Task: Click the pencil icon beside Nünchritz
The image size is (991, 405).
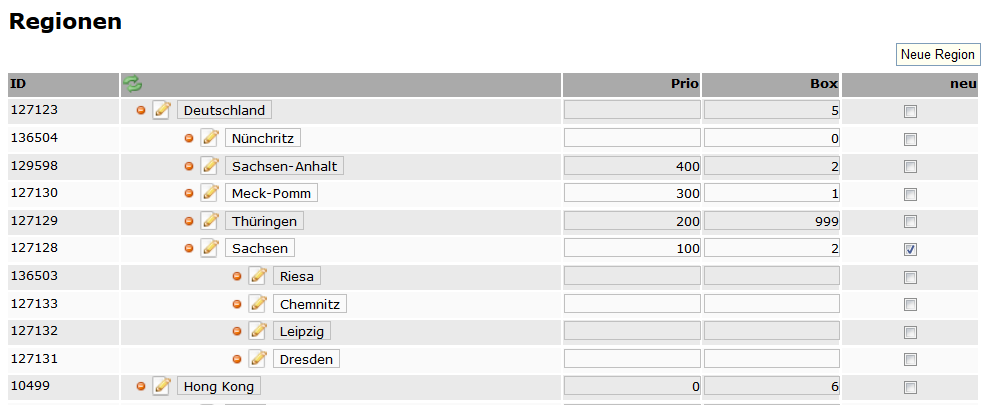Action: coord(210,138)
